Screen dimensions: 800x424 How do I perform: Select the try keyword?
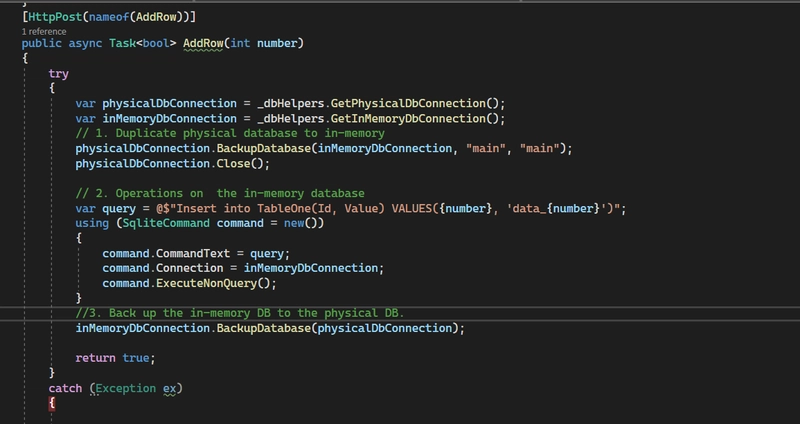point(59,73)
